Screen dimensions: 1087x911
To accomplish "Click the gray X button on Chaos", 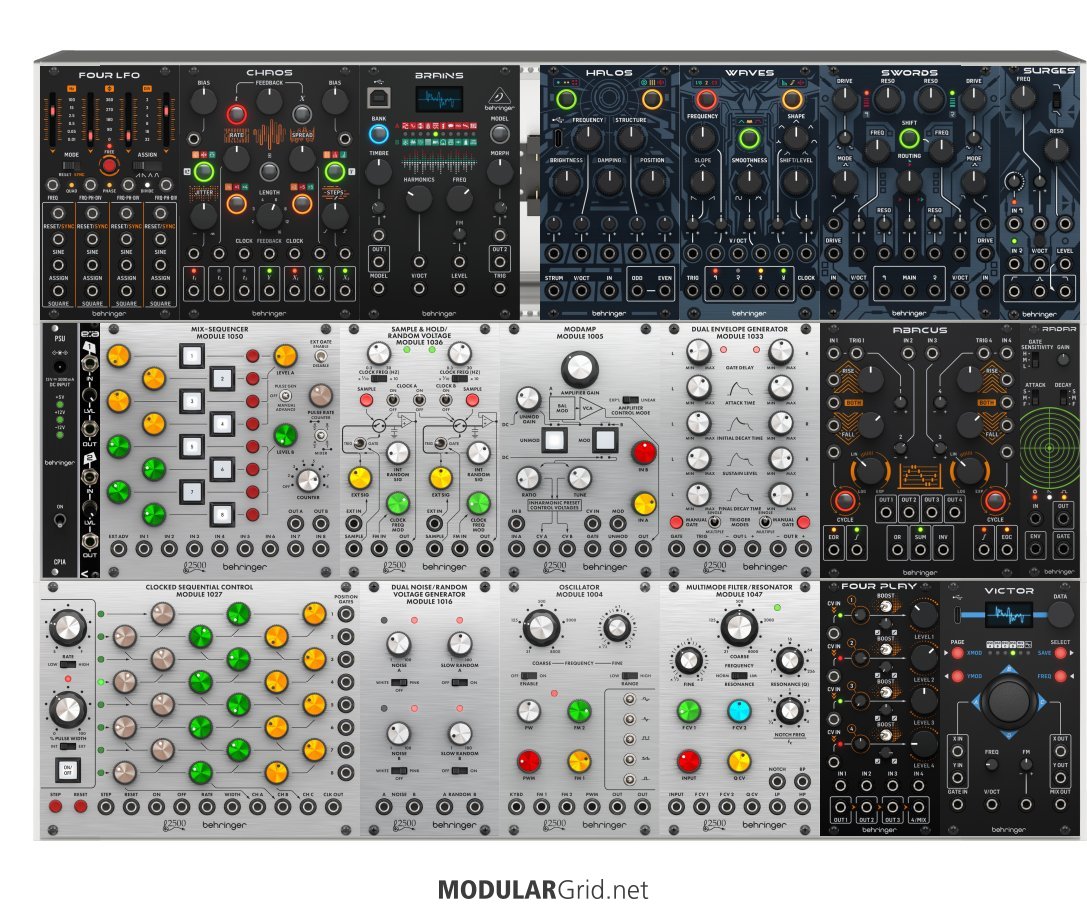I will pyautogui.click(x=302, y=114).
